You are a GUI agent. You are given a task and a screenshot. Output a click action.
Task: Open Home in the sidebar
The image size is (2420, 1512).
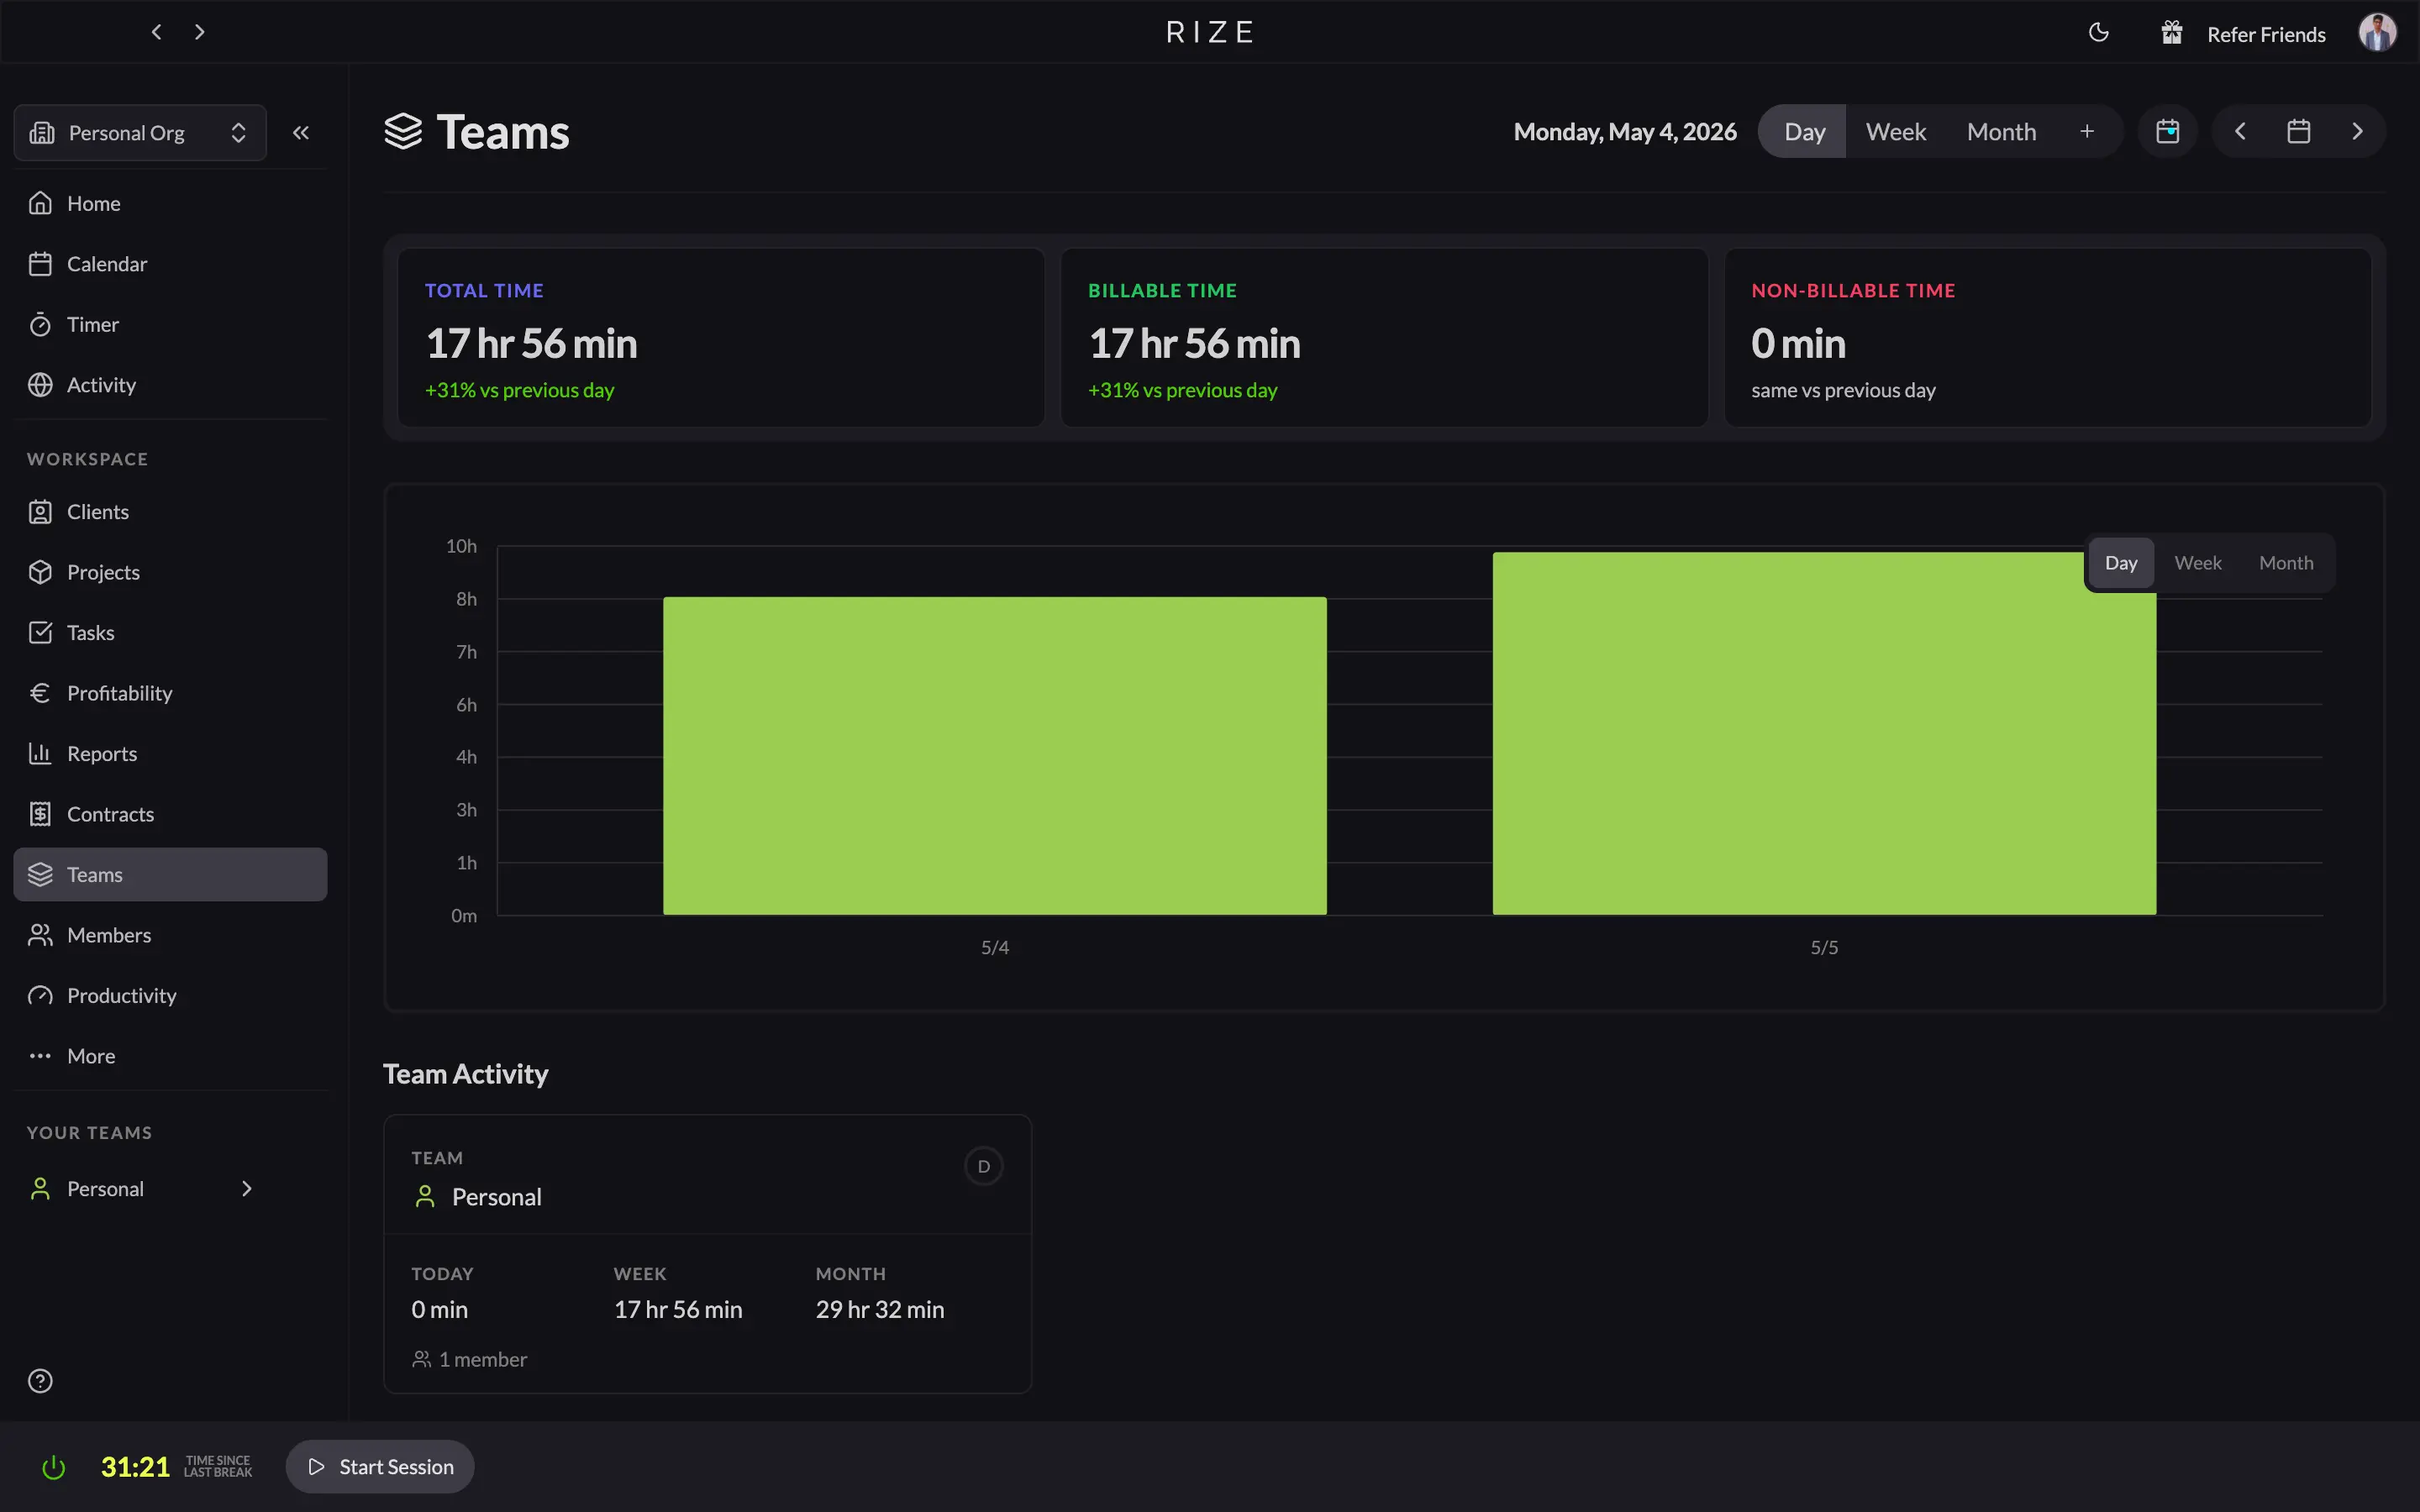click(x=170, y=203)
